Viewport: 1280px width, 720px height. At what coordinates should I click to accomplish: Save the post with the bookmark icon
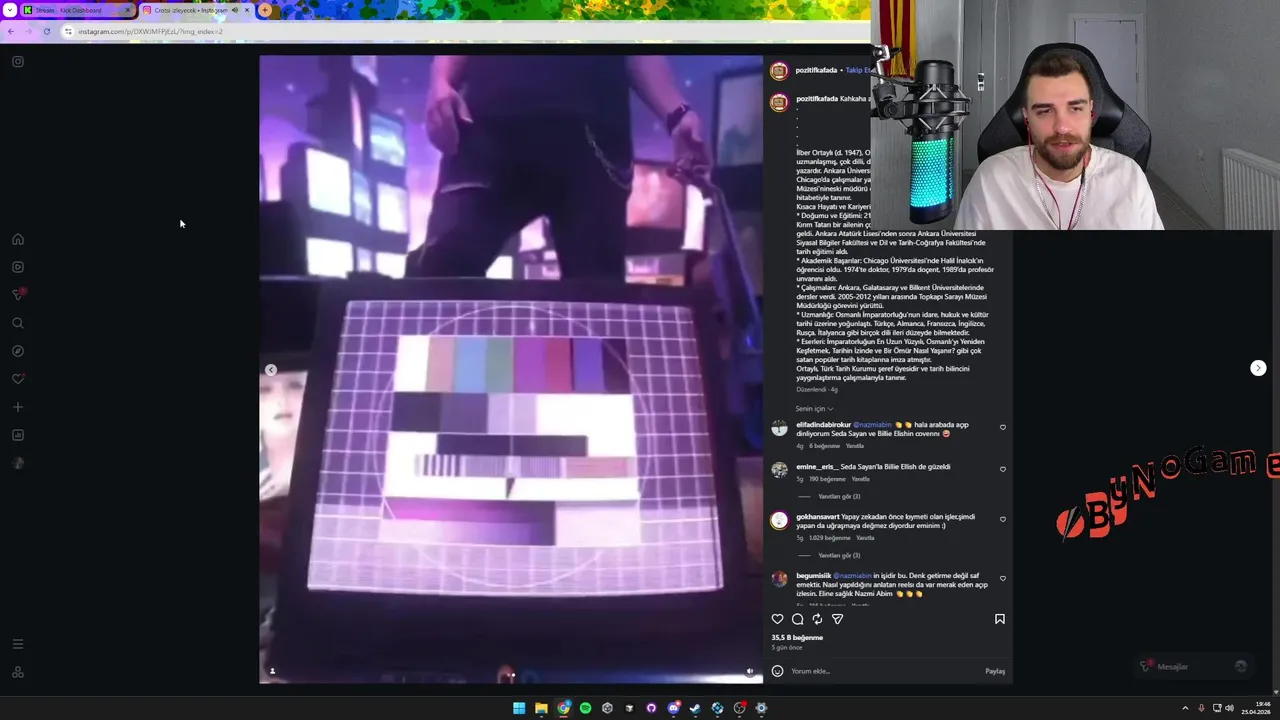coord(999,619)
